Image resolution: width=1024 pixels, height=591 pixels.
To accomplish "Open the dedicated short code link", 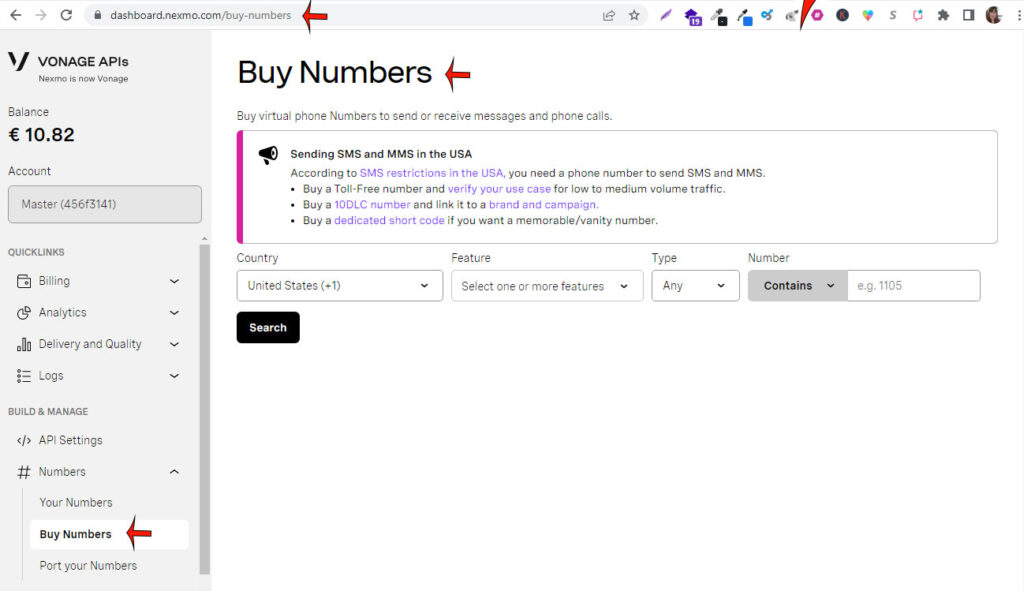I will tap(389, 220).
